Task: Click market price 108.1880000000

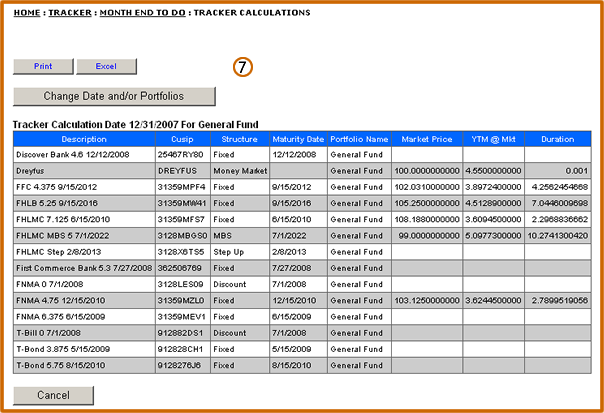Action: click(x=427, y=219)
